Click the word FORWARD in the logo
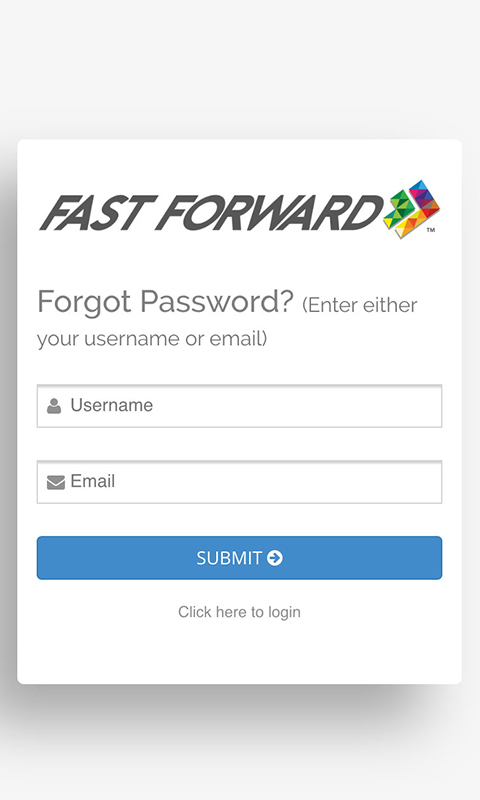The image size is (480, 800). click(x=271, y=212)
